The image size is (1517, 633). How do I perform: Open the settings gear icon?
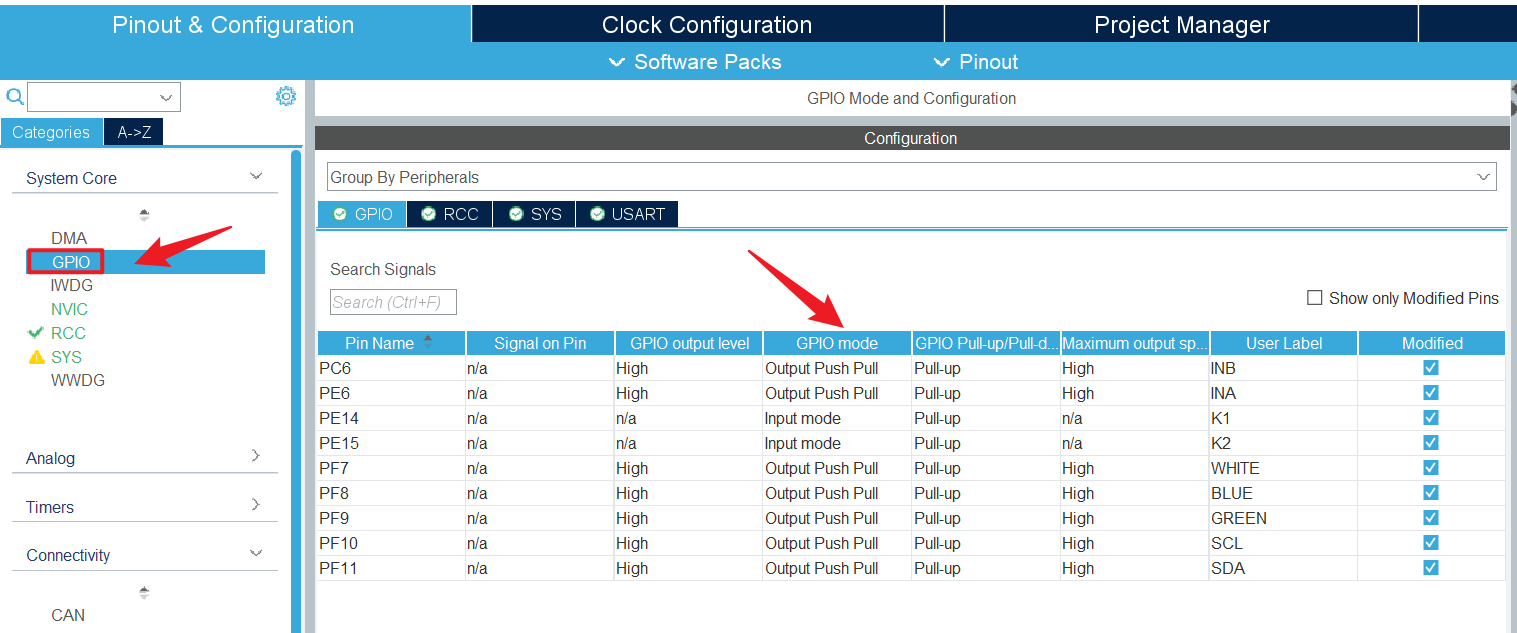tap(286, 96)
